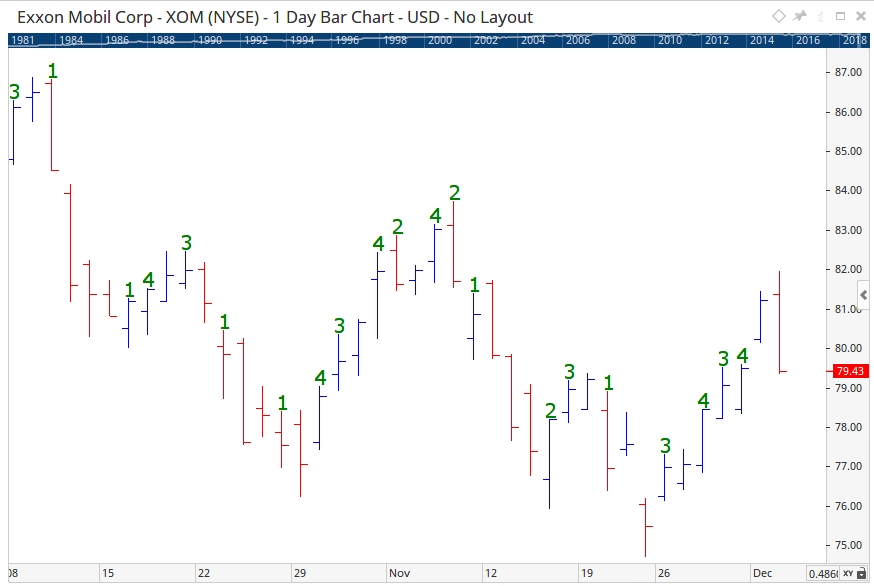Screen dimensions: 874x586
Task: Click the '29' label on the date axis
Action: point(300,573)
